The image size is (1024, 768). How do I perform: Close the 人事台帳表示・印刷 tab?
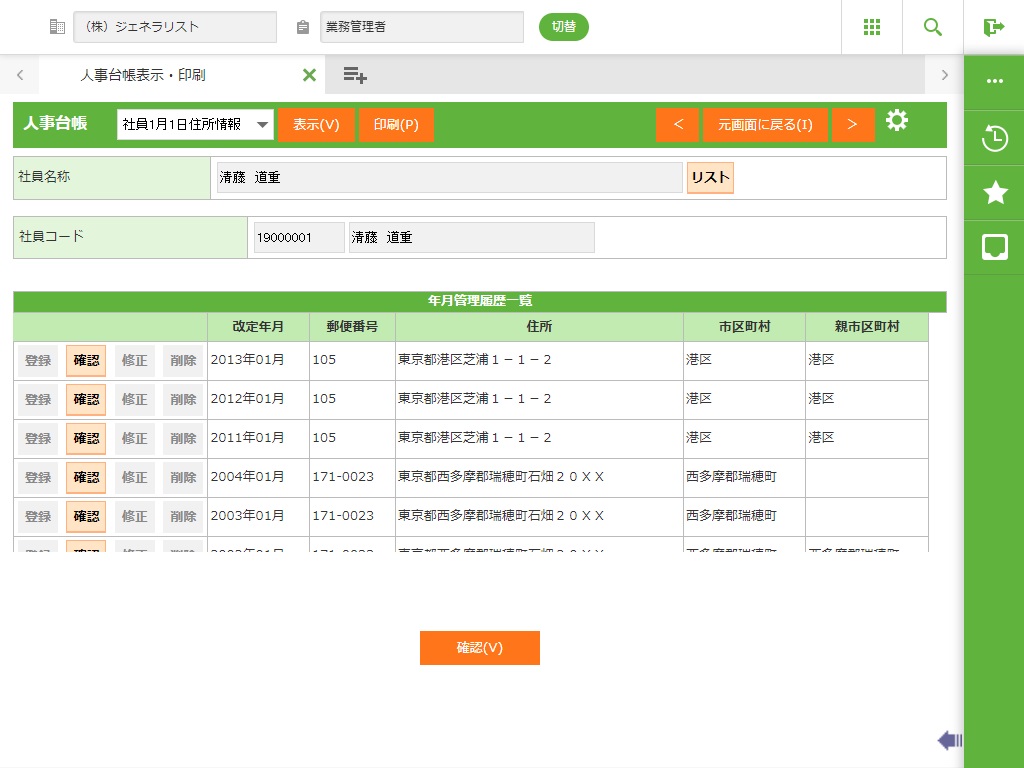(x=309, y=75)
